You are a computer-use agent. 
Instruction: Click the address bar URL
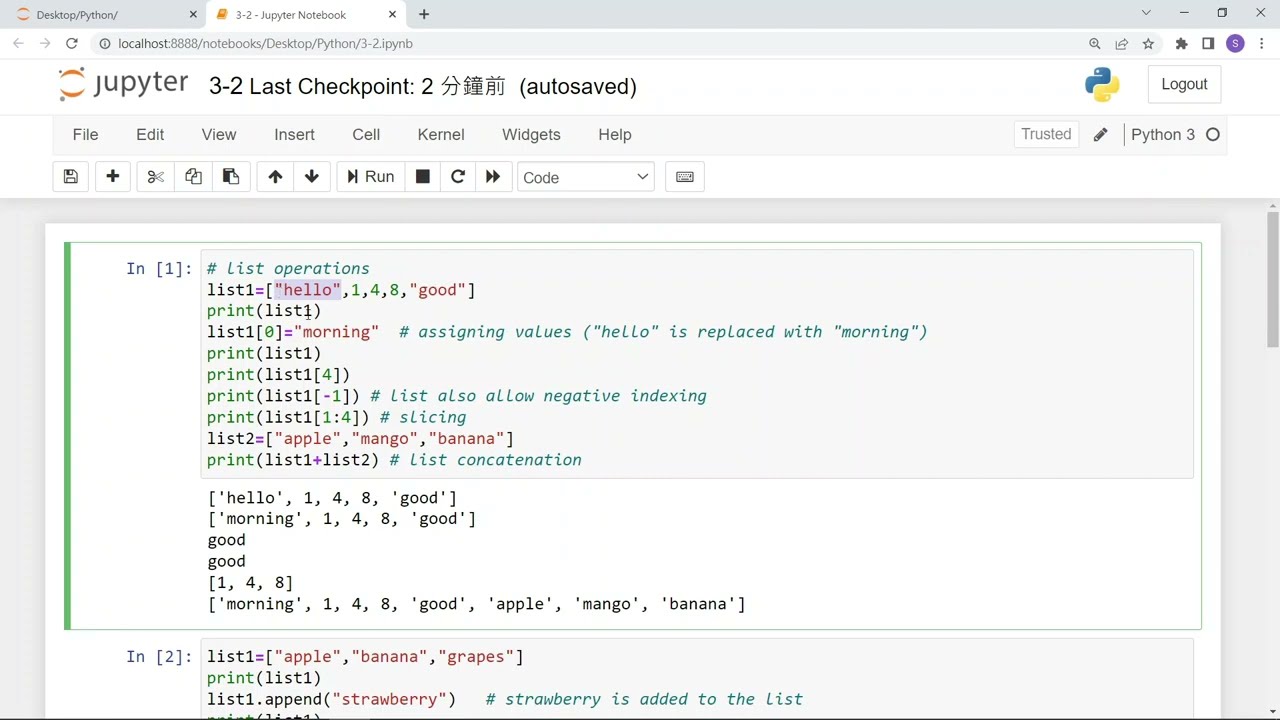pyautogui.click(x=265, y=44)
